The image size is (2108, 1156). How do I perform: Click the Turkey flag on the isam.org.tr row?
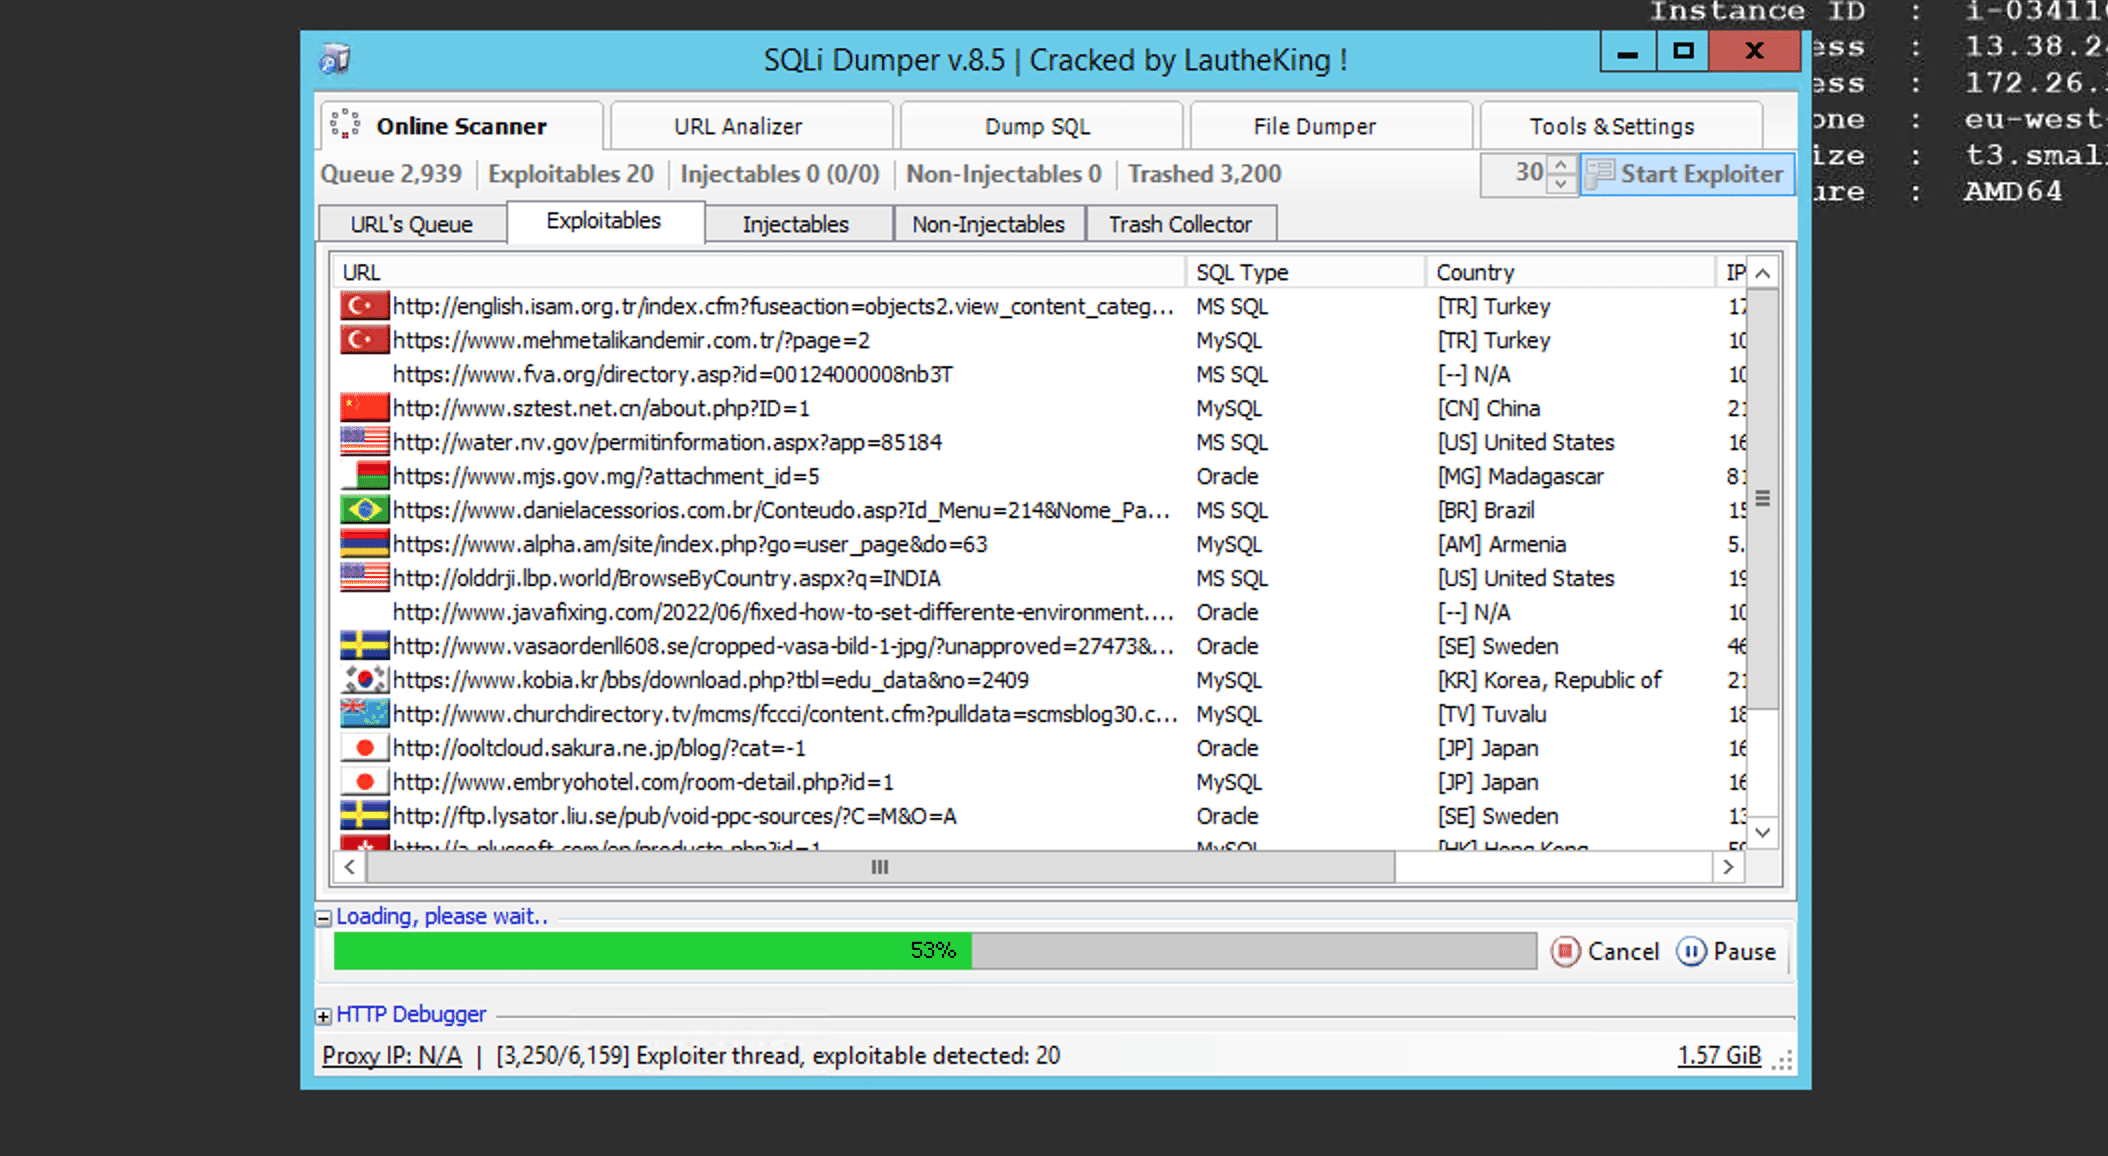[x=364, y=306]
